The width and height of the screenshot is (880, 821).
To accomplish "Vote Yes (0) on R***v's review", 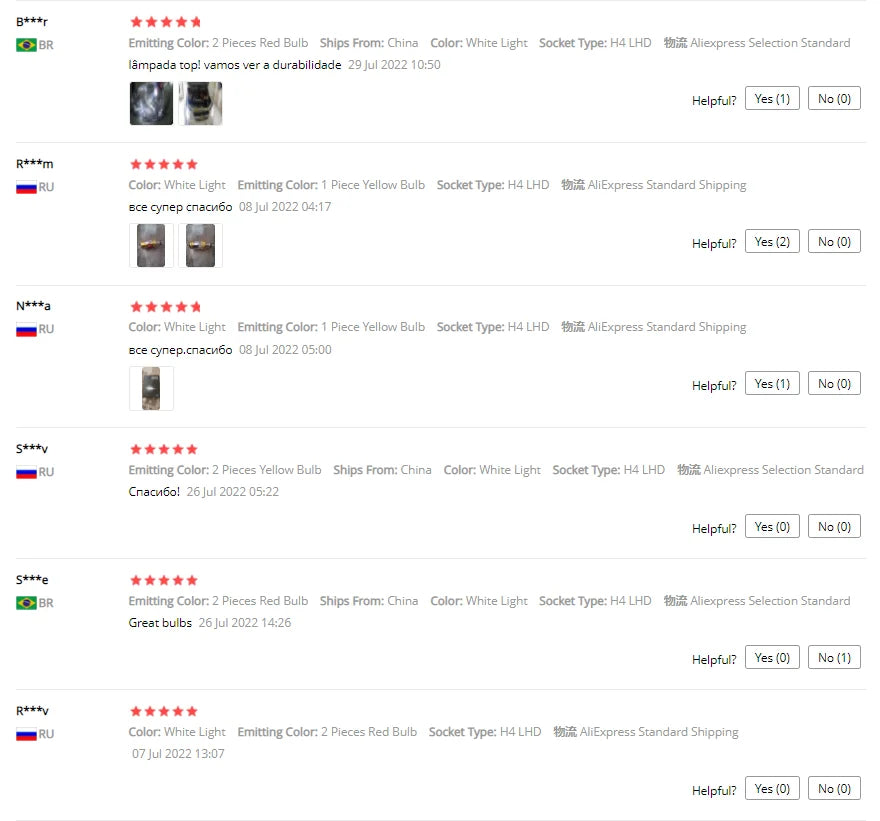I will (x=772, y=788).
